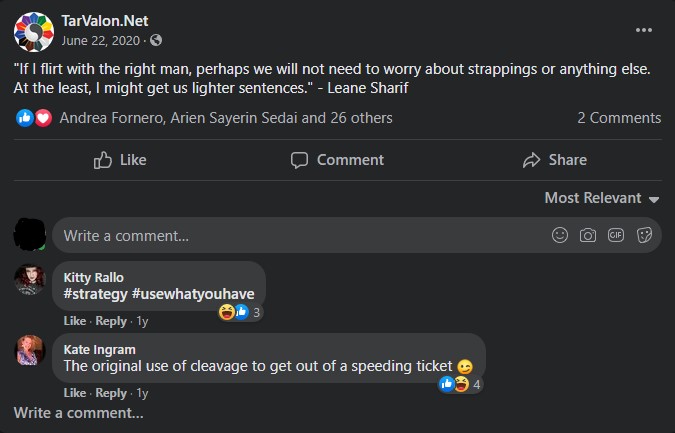Focus the 'Write a comment...' input field
Image resolution: width=675 pixels, height=433 pixels.
[x=300, y=236]
